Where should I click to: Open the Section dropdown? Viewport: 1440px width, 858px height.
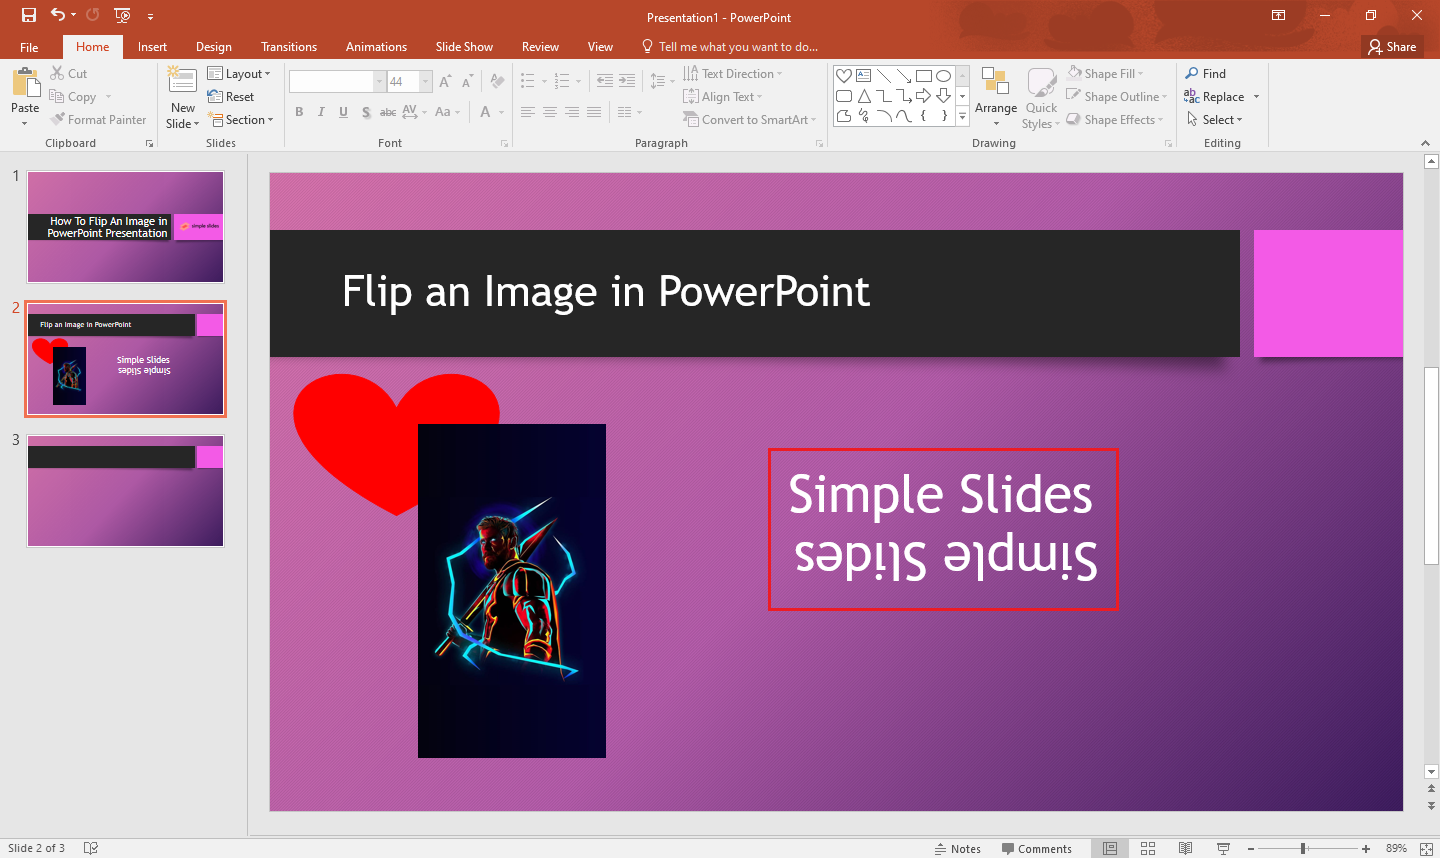[x=242, y=119]
